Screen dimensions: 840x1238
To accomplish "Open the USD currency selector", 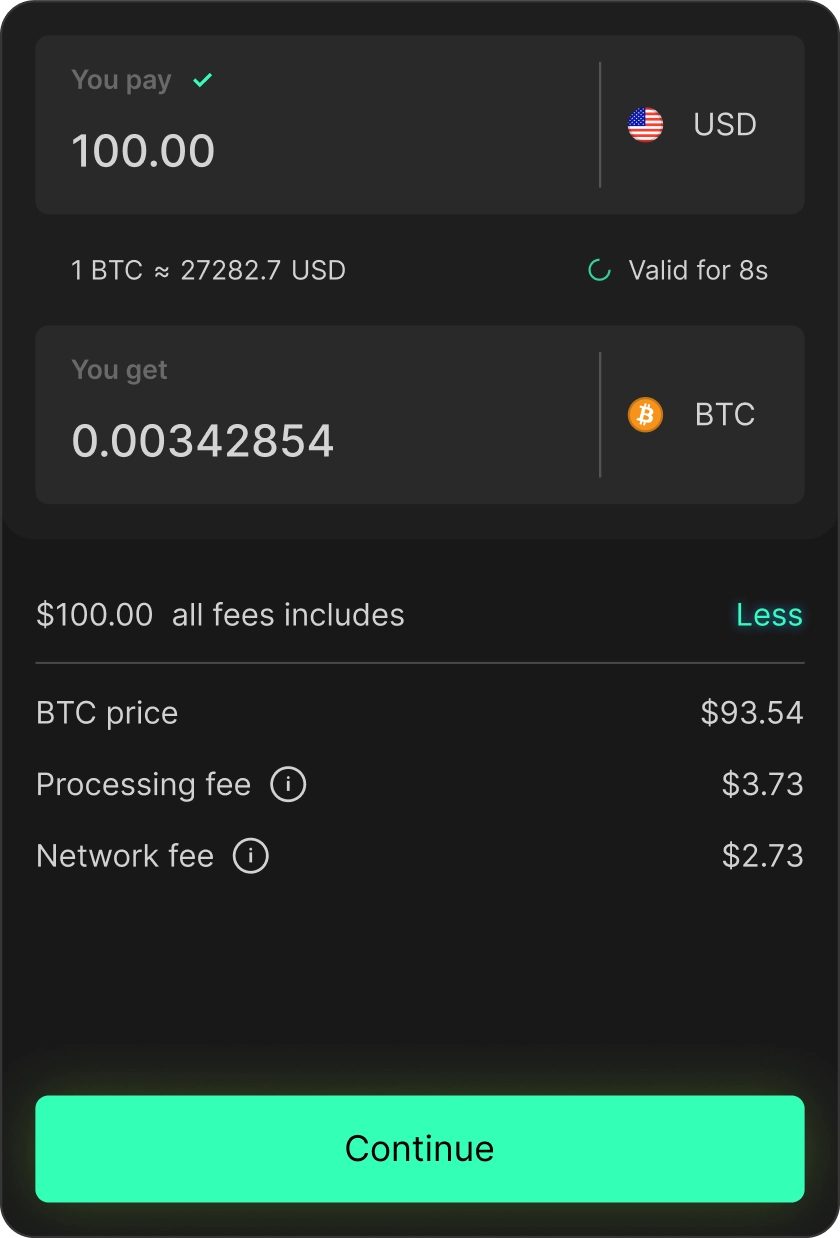I will coord(703,125).
